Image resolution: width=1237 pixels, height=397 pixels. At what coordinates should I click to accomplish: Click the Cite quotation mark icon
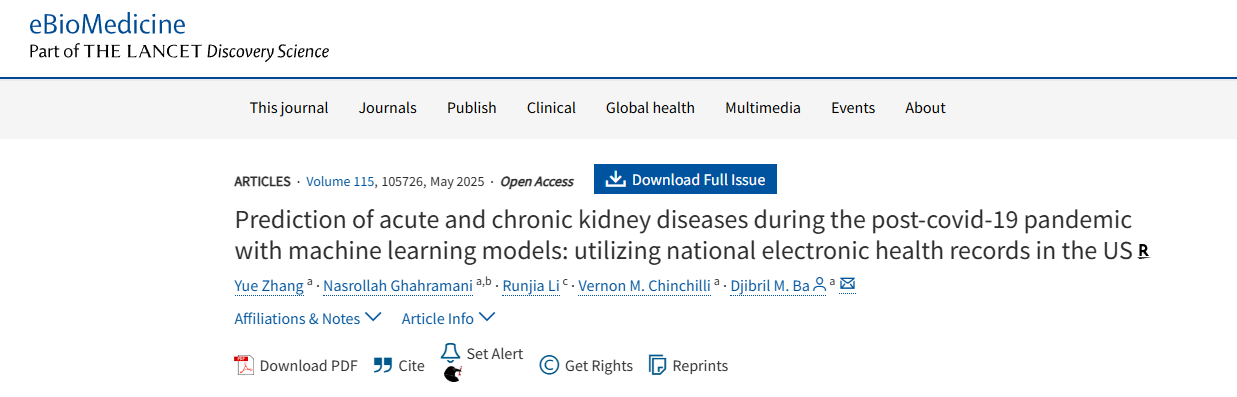(x=382, y=365)
